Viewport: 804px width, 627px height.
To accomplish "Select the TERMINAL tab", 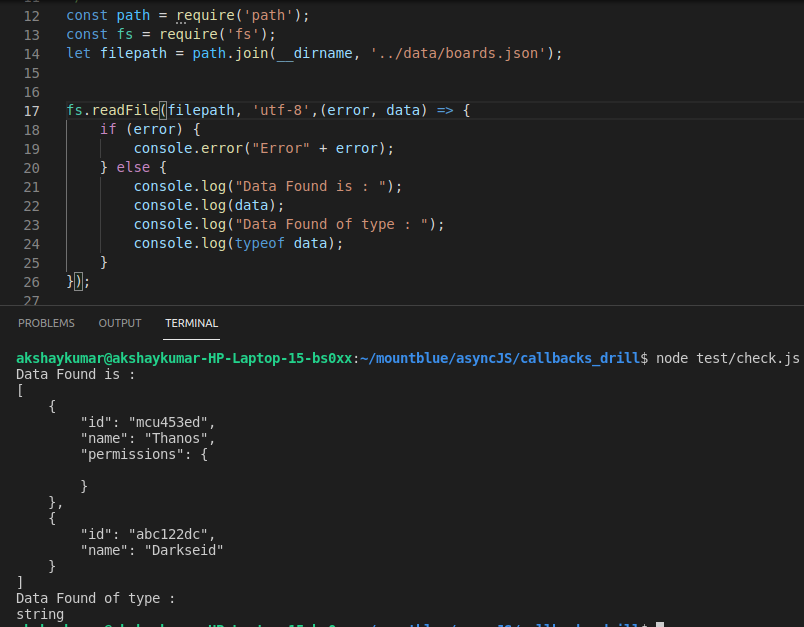I will pyautogui.click(x=191, y=323).
